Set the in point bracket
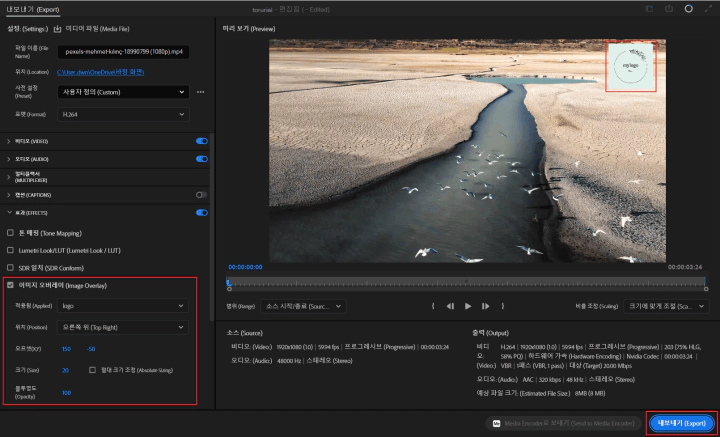This screenshot has width=720, height=437. click(x=433, y=306)
